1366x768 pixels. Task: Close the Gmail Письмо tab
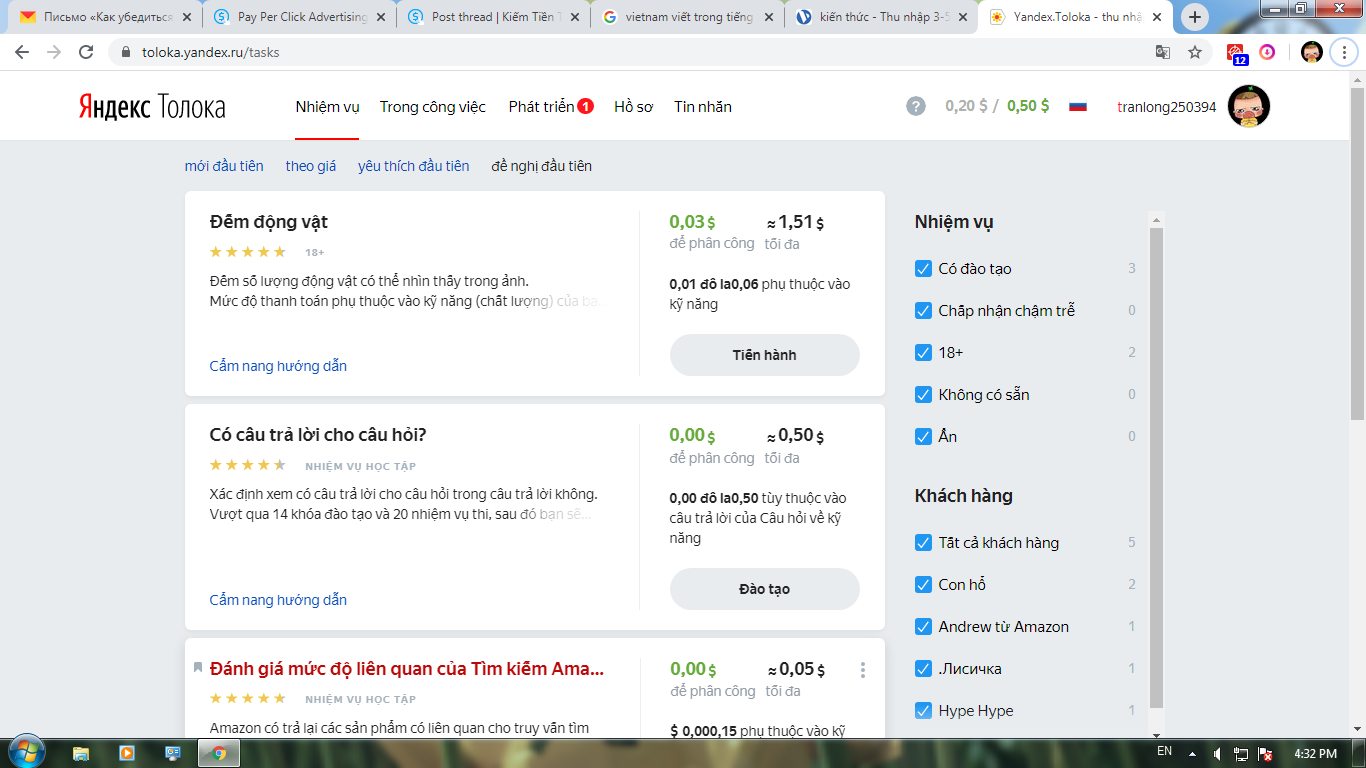[187, 17]
